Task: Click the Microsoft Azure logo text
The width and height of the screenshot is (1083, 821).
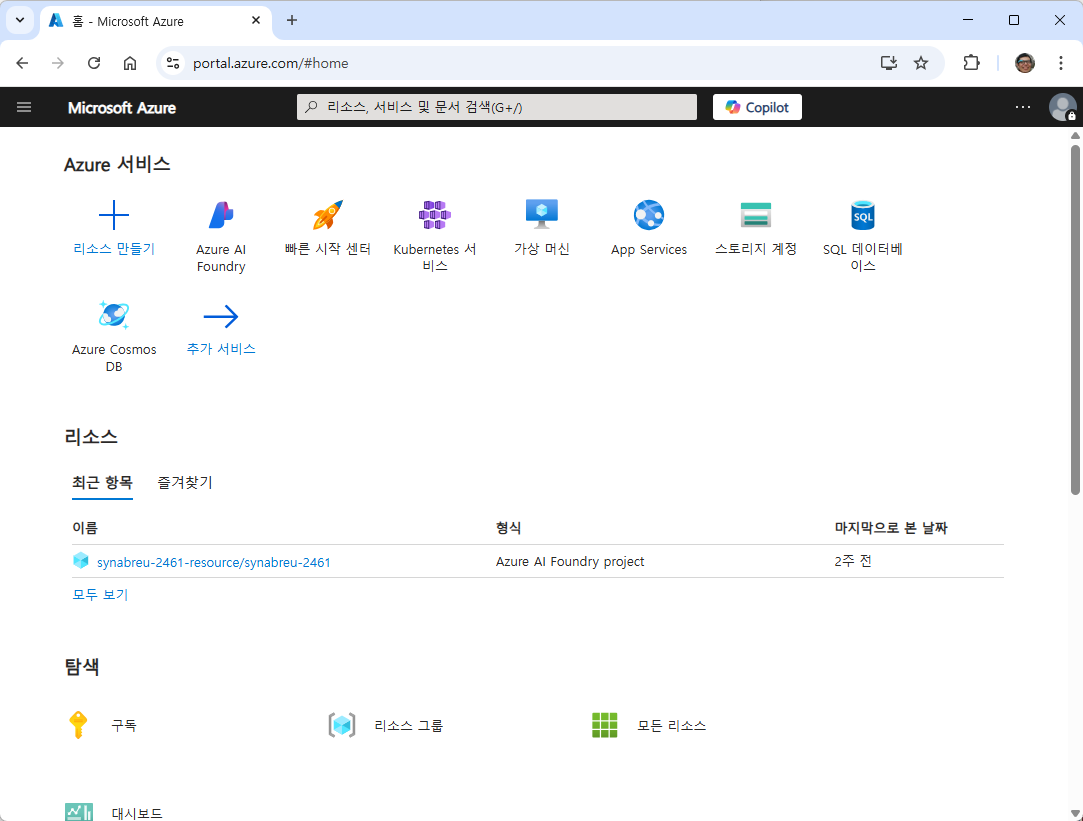Action: [x=122, y=108]
